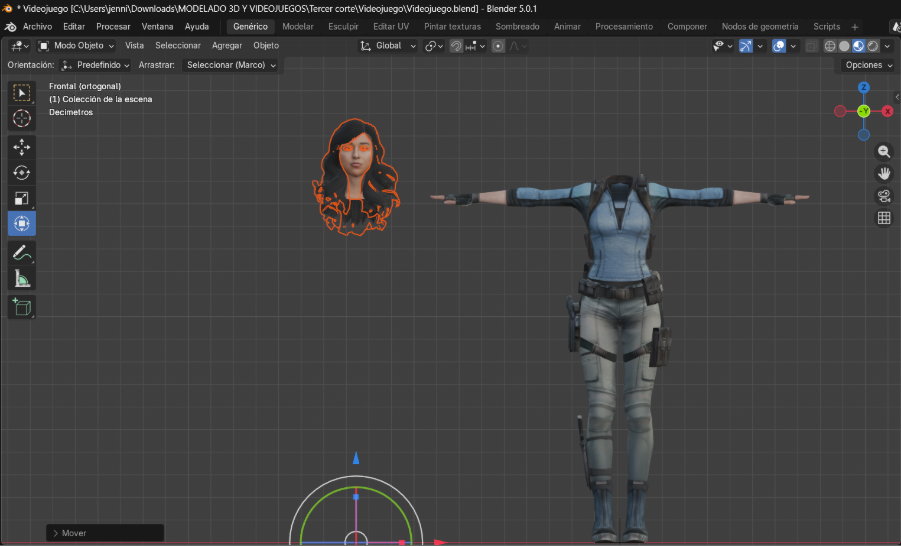Open Global transform orientation dropdown
Screen dimensions: 901x546
(388, 46)
